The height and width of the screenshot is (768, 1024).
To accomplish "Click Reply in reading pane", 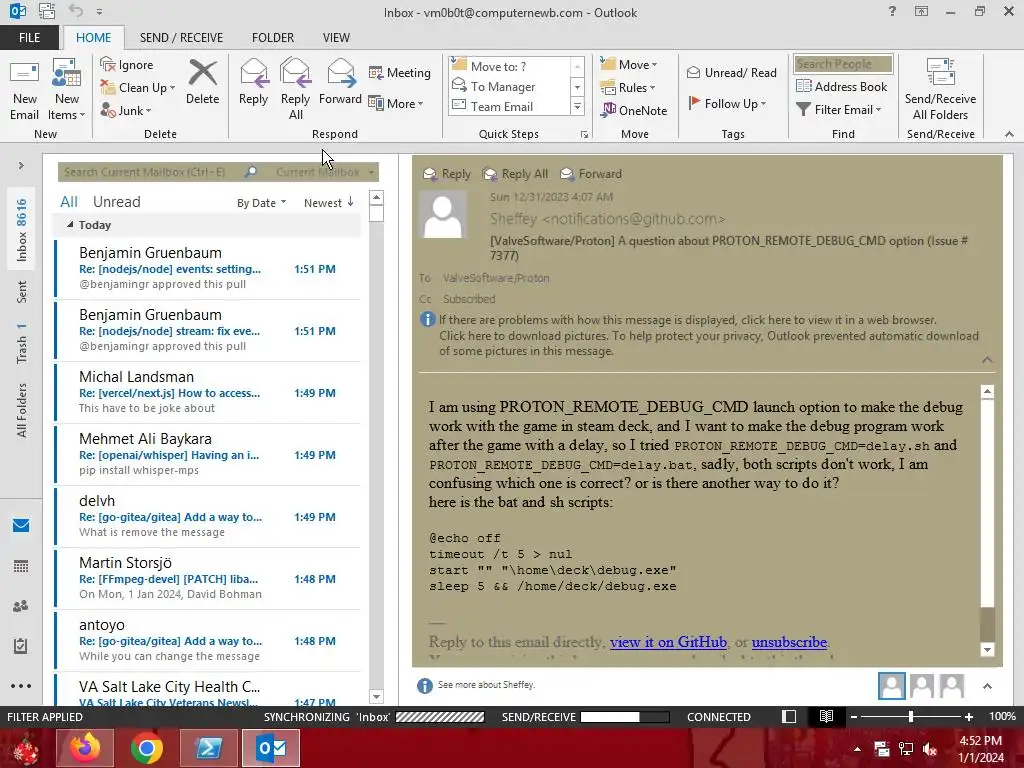I will pos(447,174).
